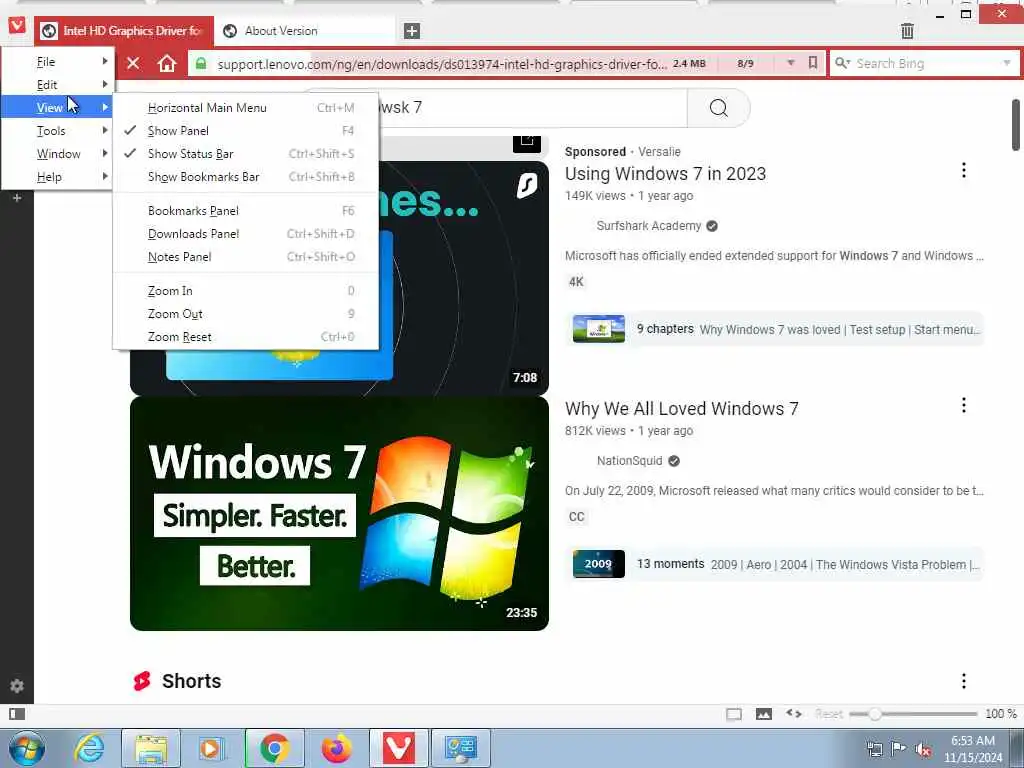Expand the Edit submenu
Screen dimensions: 1024x768
pos(57,85)
